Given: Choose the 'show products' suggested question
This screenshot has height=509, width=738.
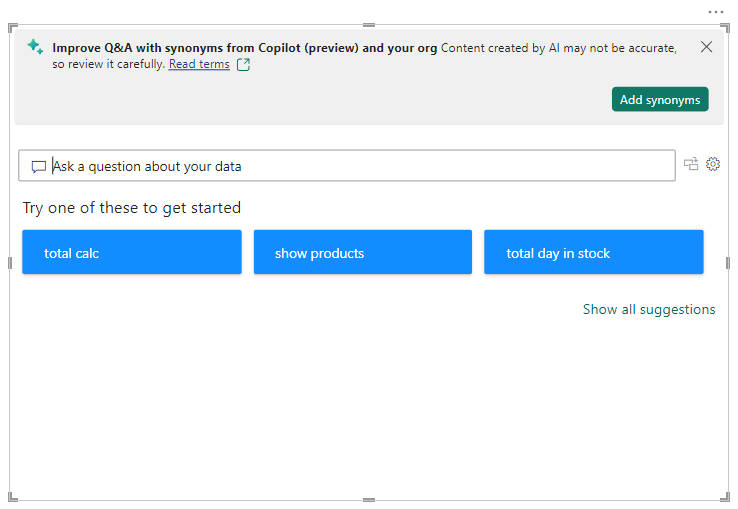Looking at the screenshot, I should pyautogui.click(x=363, y=252).
